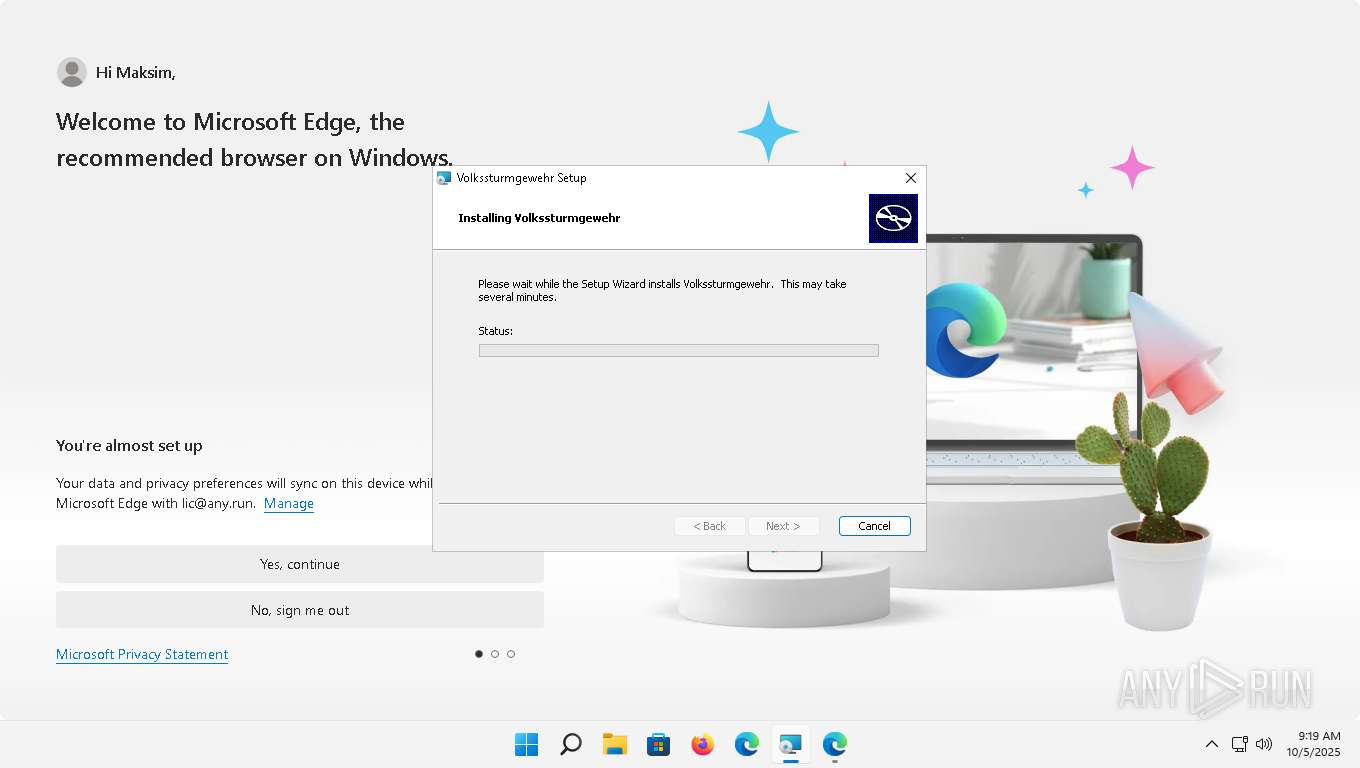The height and width of the screenshot is (768, 1360).
Task: Click the disabled Back button
Action: 710,526
